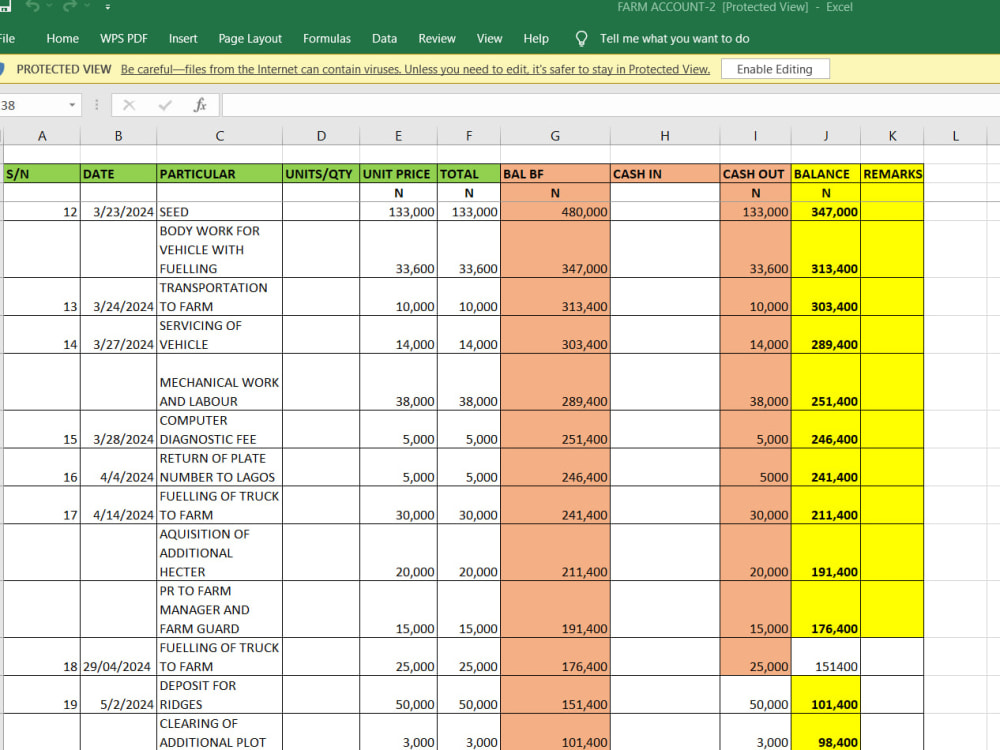Click into the formula bar input field
Screen dimensions: 1000x750
click(610, 105)
